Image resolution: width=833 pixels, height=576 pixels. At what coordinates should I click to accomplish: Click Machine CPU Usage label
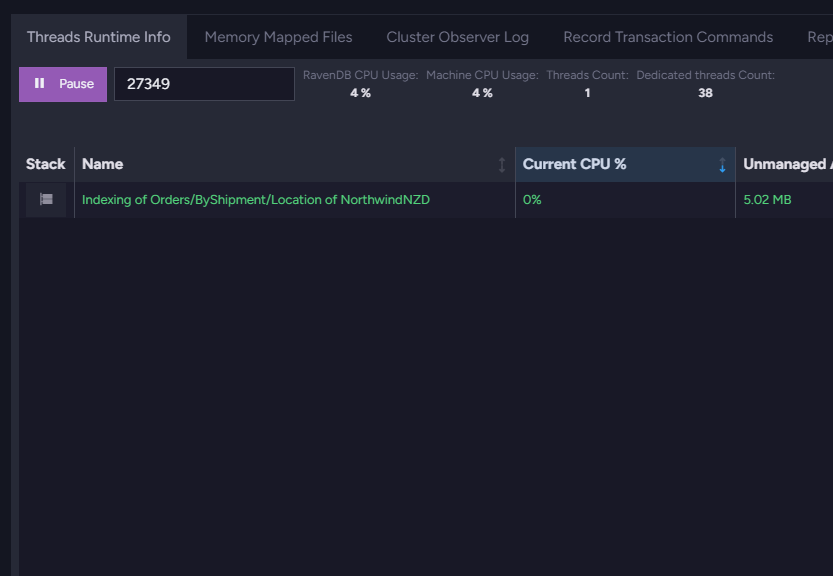point(482,75)
